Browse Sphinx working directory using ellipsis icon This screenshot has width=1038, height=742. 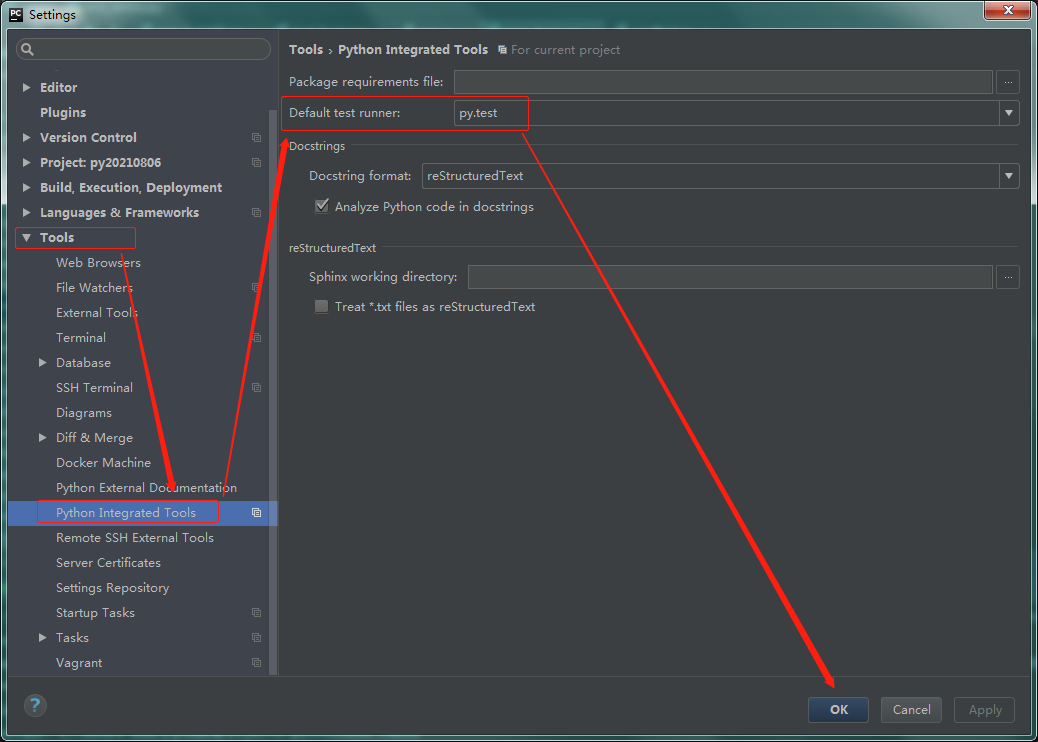pyautogui.click(x=1008, y=277)
